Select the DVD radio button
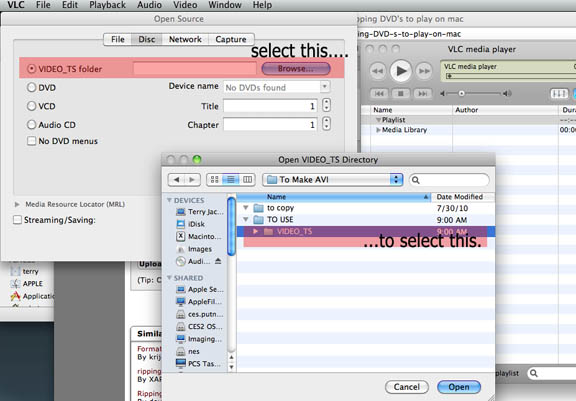The width and height of the screenshot is (576, 401). (32, 87)
